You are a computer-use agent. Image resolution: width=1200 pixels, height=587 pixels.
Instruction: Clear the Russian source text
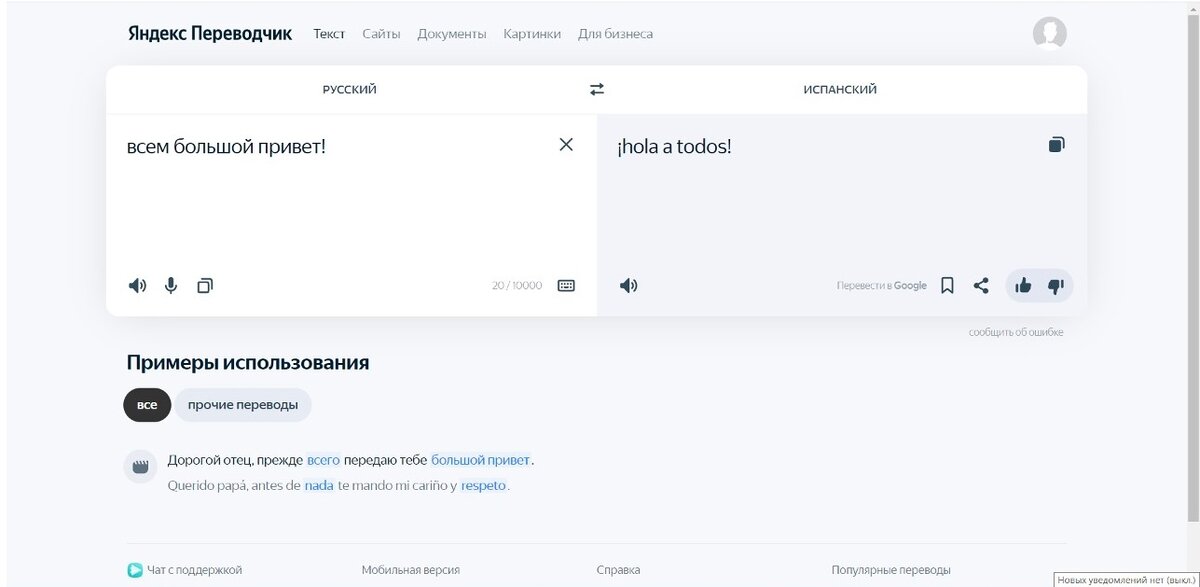click(566, 144)
